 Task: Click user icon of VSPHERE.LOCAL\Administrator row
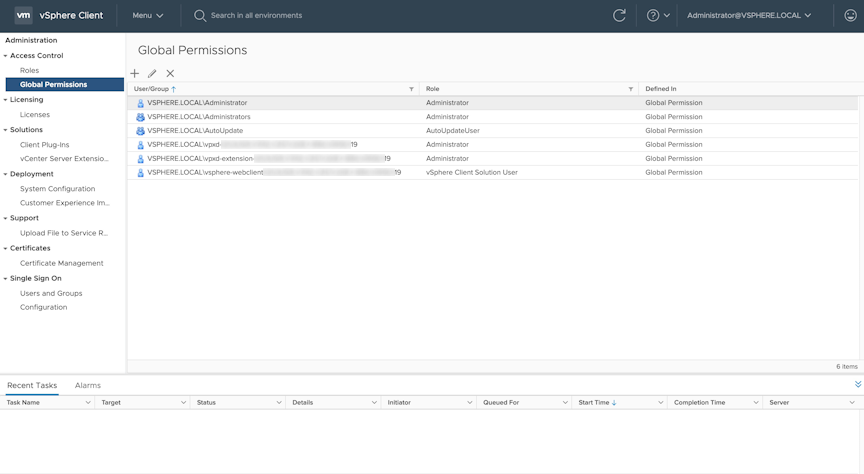[141, 103]
